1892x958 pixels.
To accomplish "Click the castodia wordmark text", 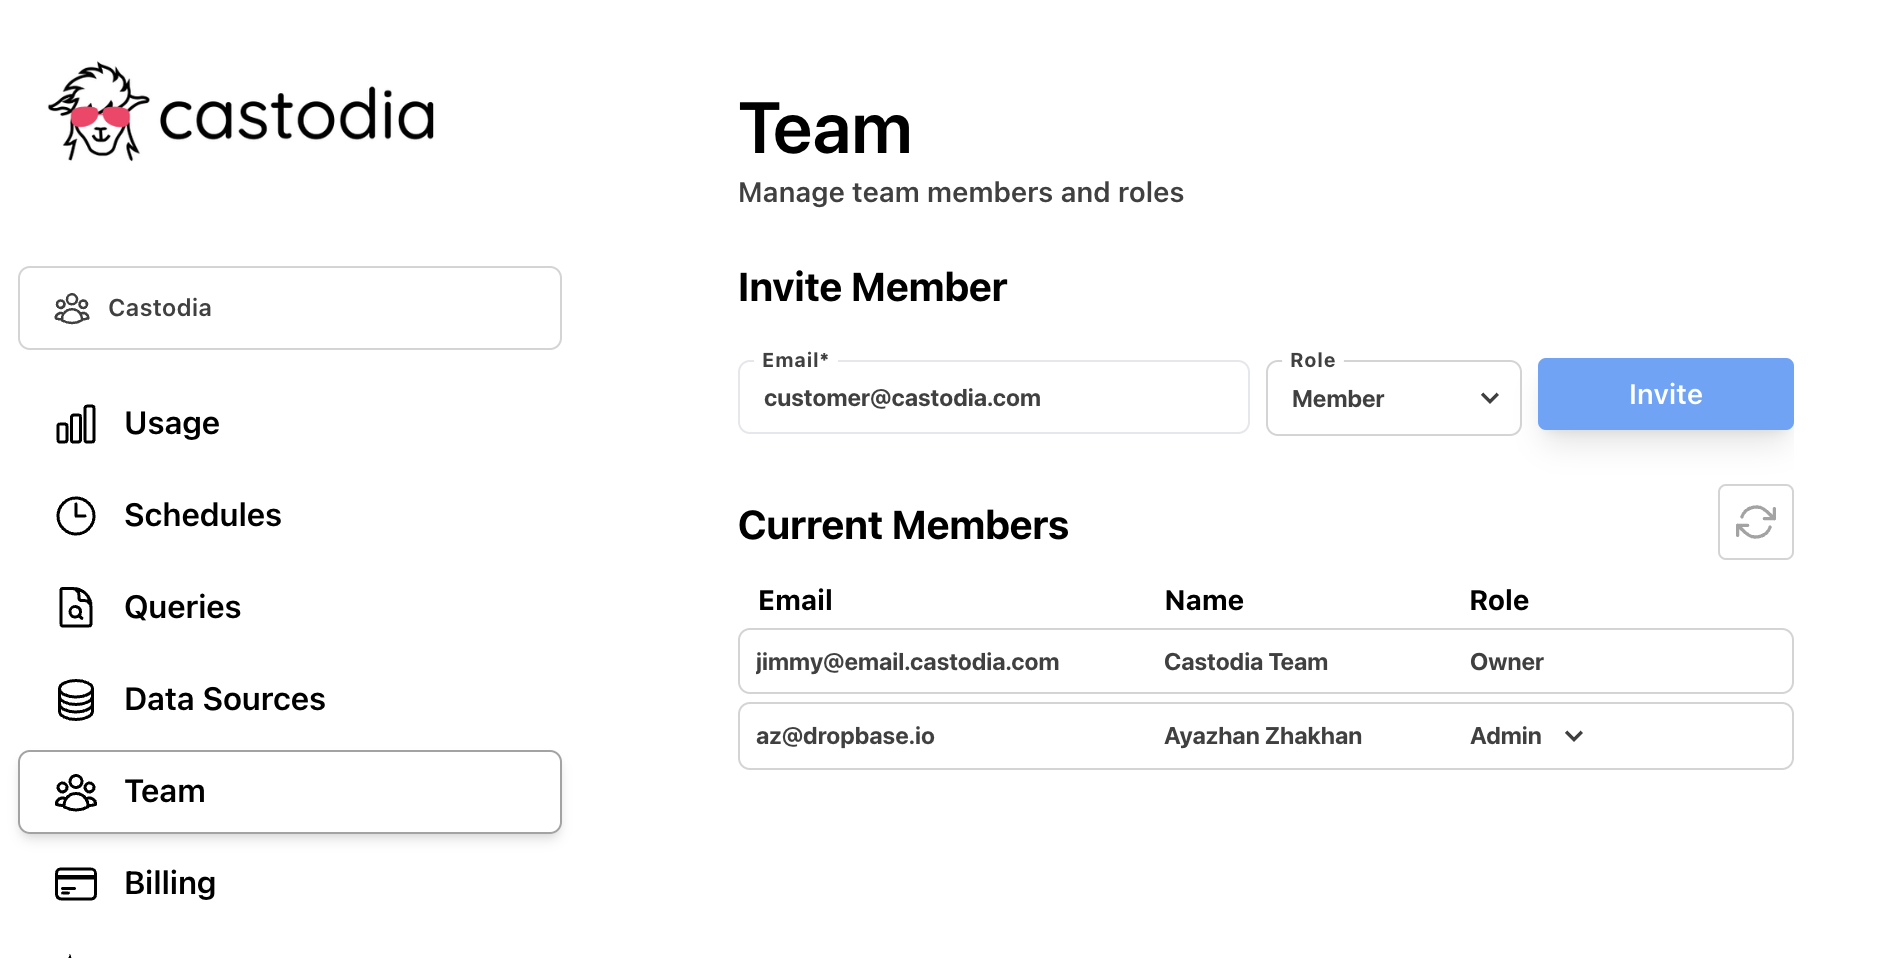I will [x=297, y=115].
